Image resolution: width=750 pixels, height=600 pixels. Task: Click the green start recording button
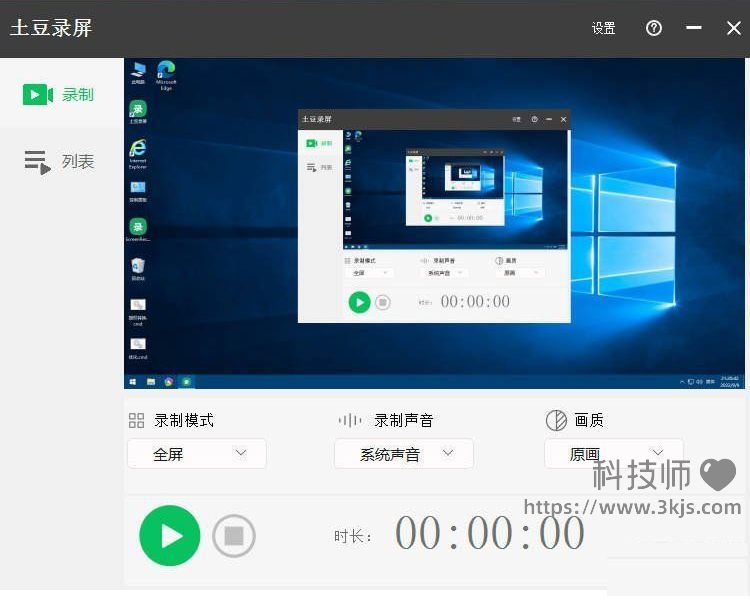click(170, 536)
